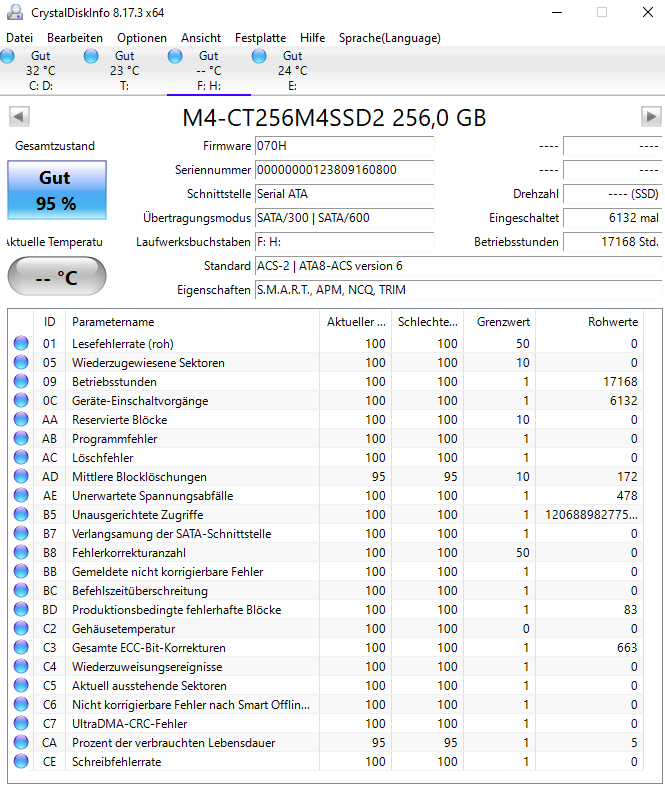Click the Betriebsstunden field 17168 Std.

coord(612,242)
